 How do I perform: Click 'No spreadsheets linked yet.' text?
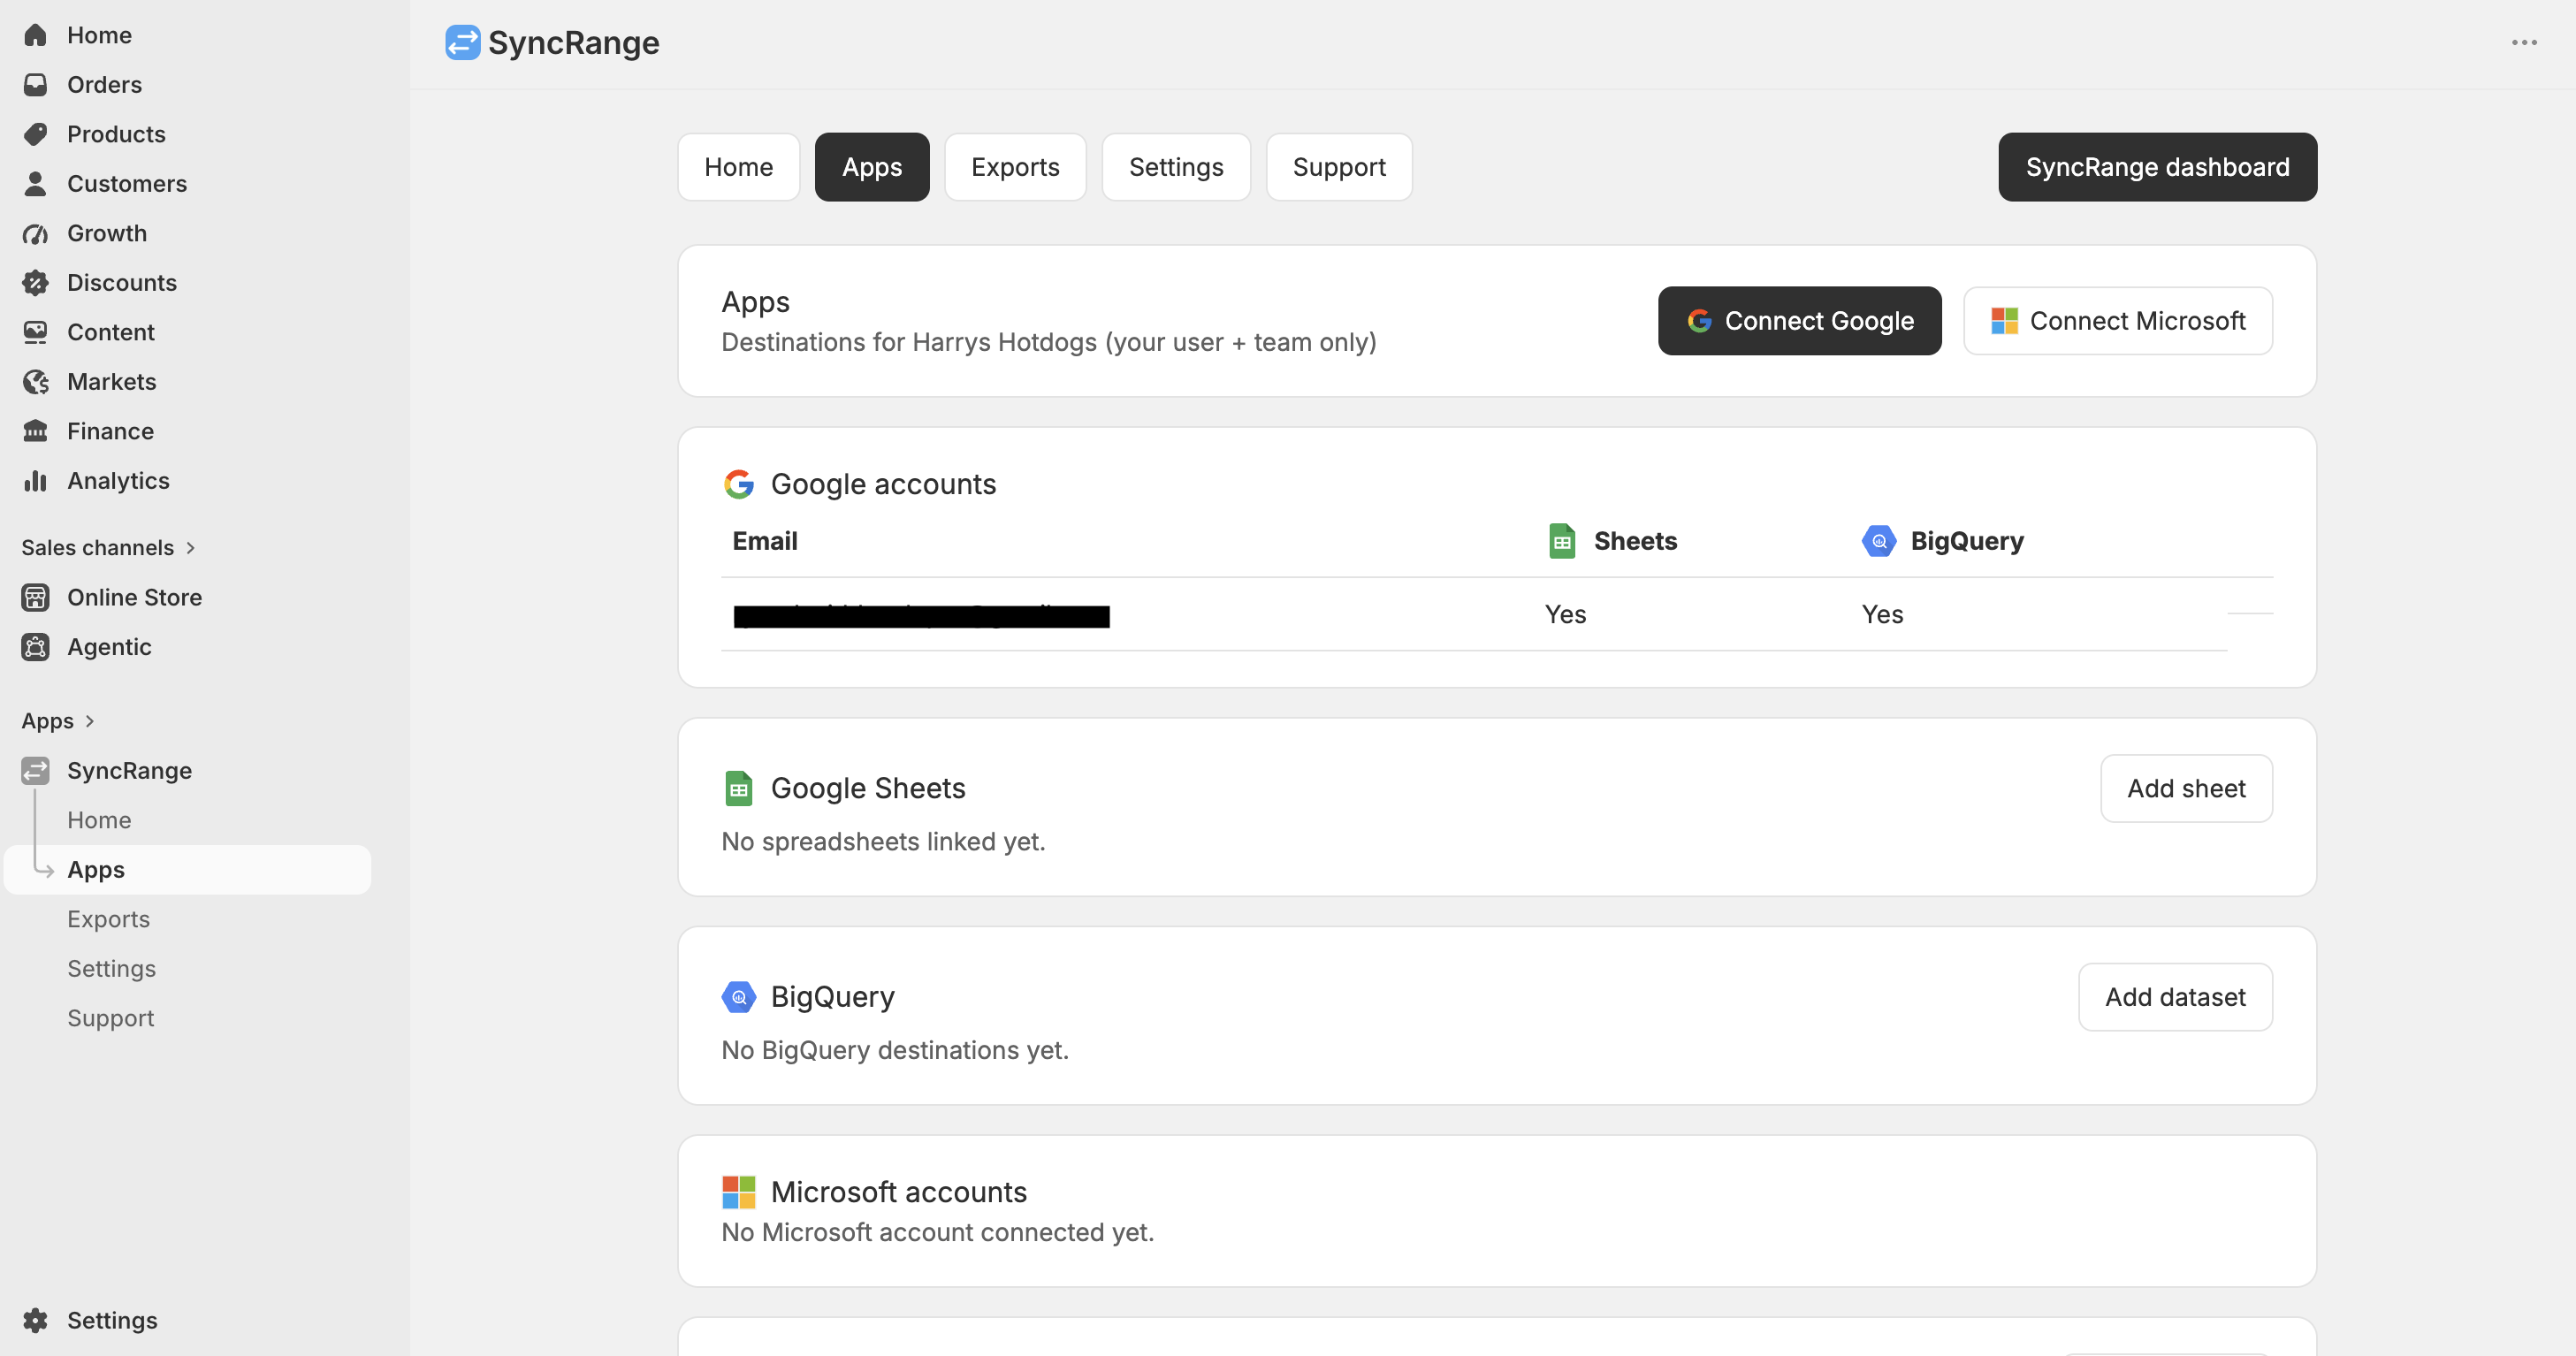(x=883, y=841)
